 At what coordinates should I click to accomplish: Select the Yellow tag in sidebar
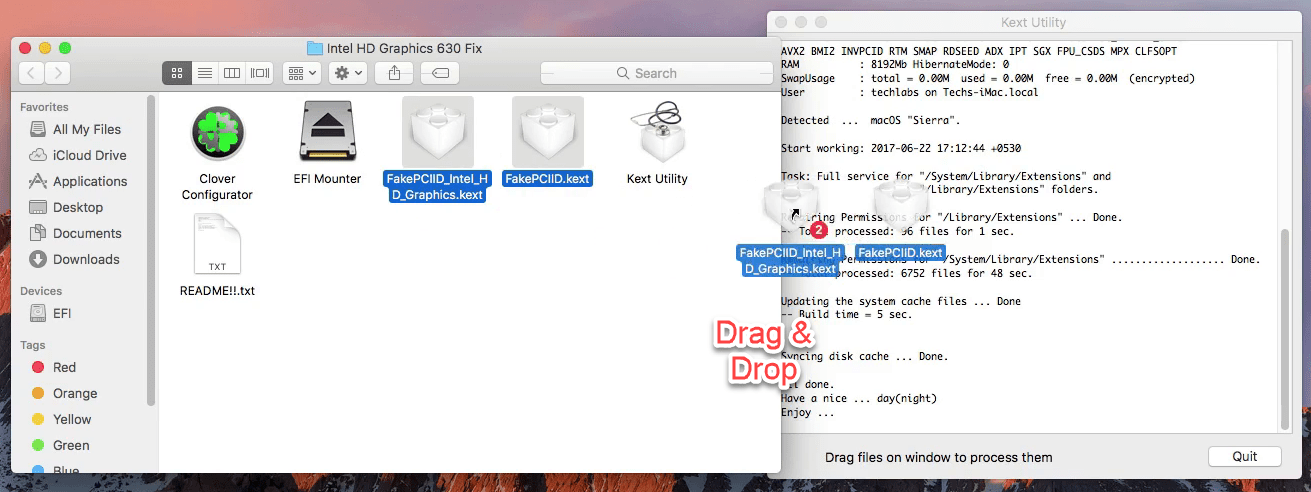click(61, 419)
